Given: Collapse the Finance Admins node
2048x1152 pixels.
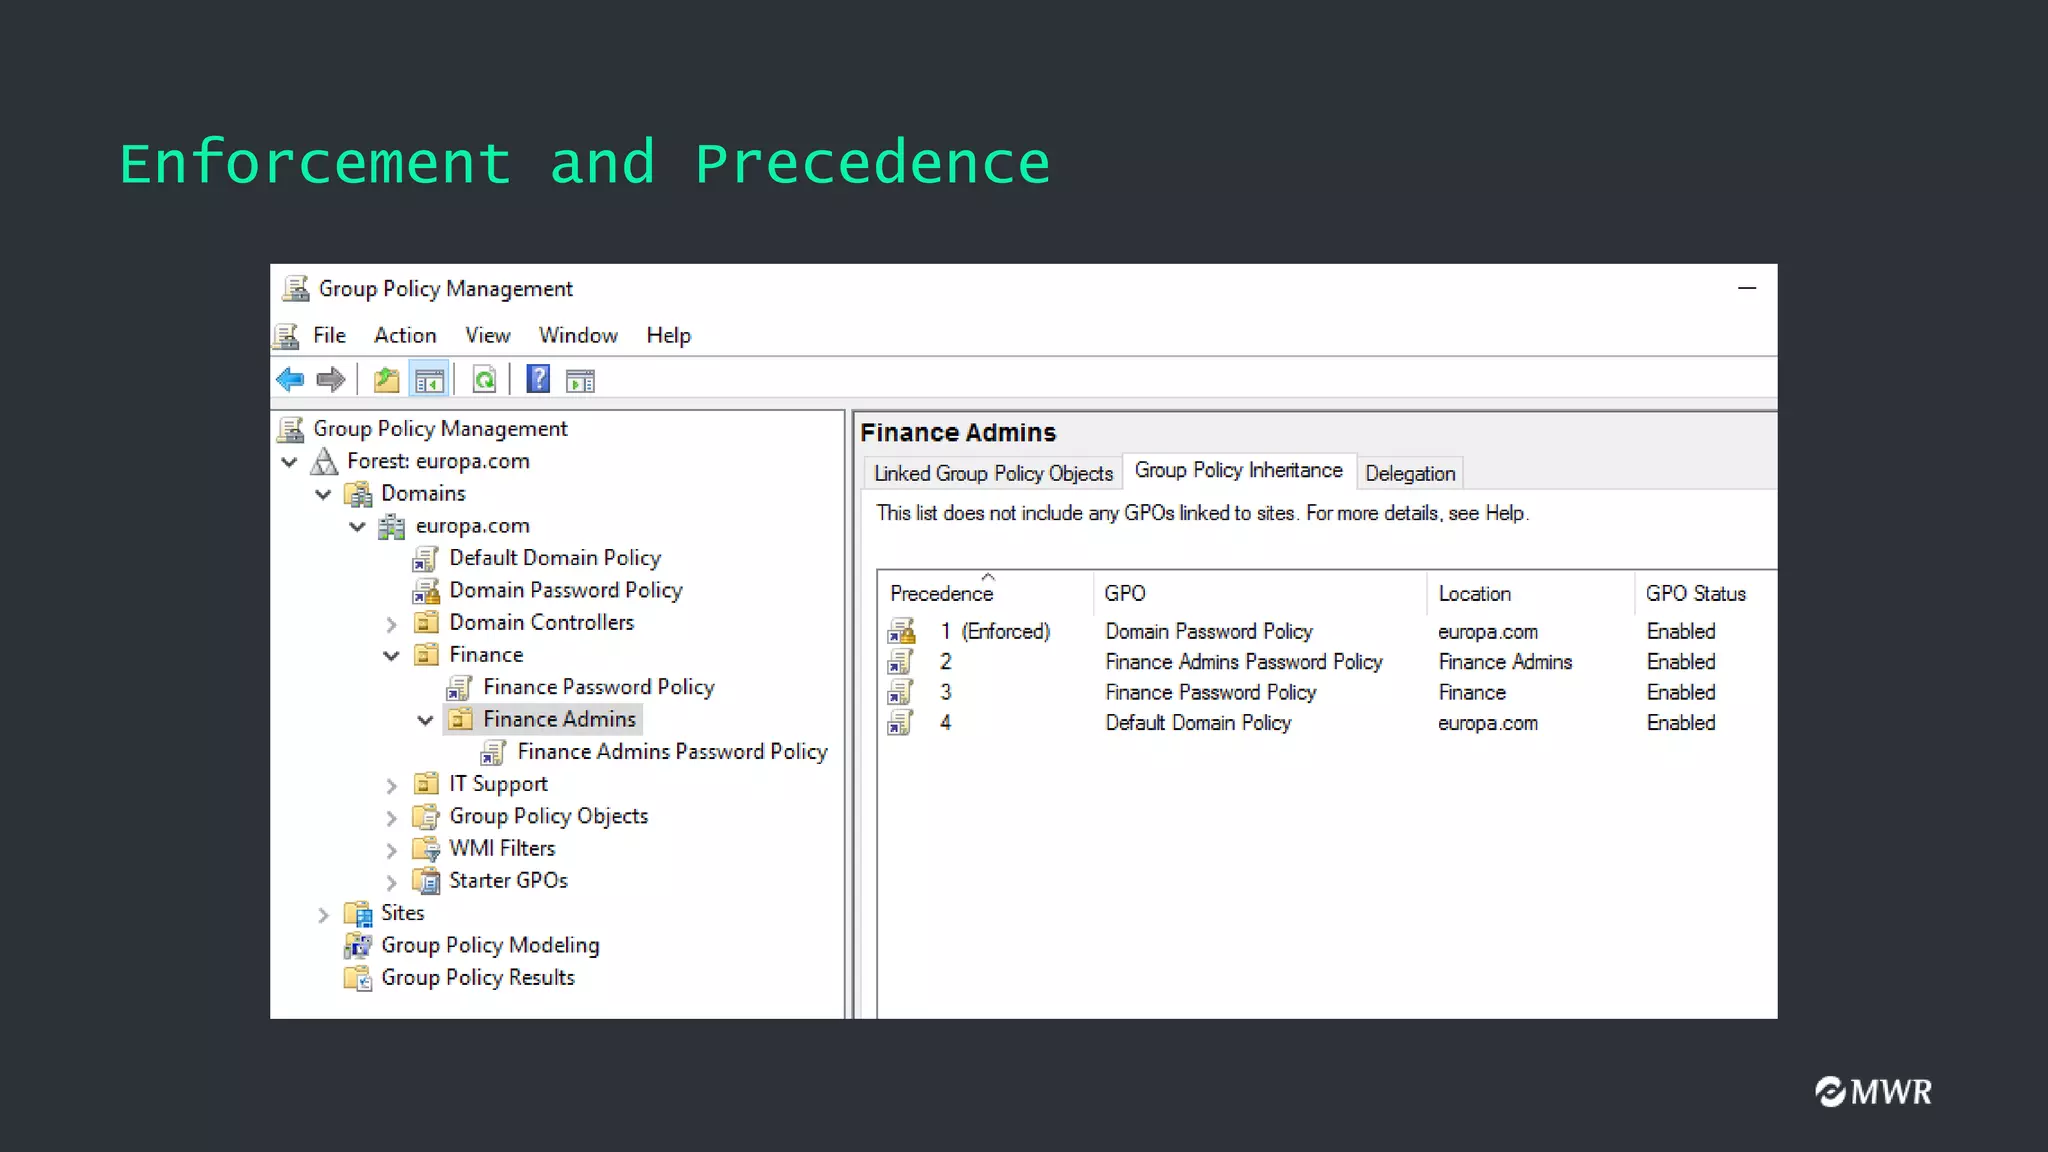Looking at the screenshot, I should point(425,720).
